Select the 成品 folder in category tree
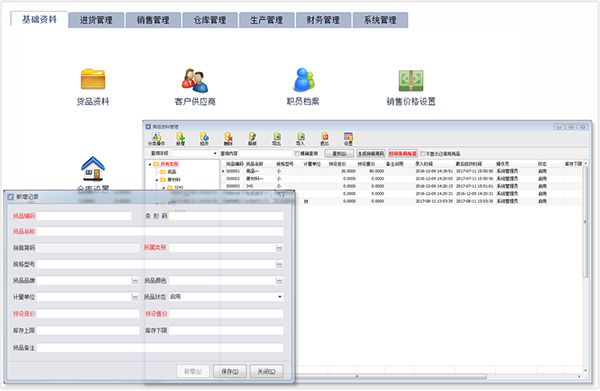 (168, 172)
